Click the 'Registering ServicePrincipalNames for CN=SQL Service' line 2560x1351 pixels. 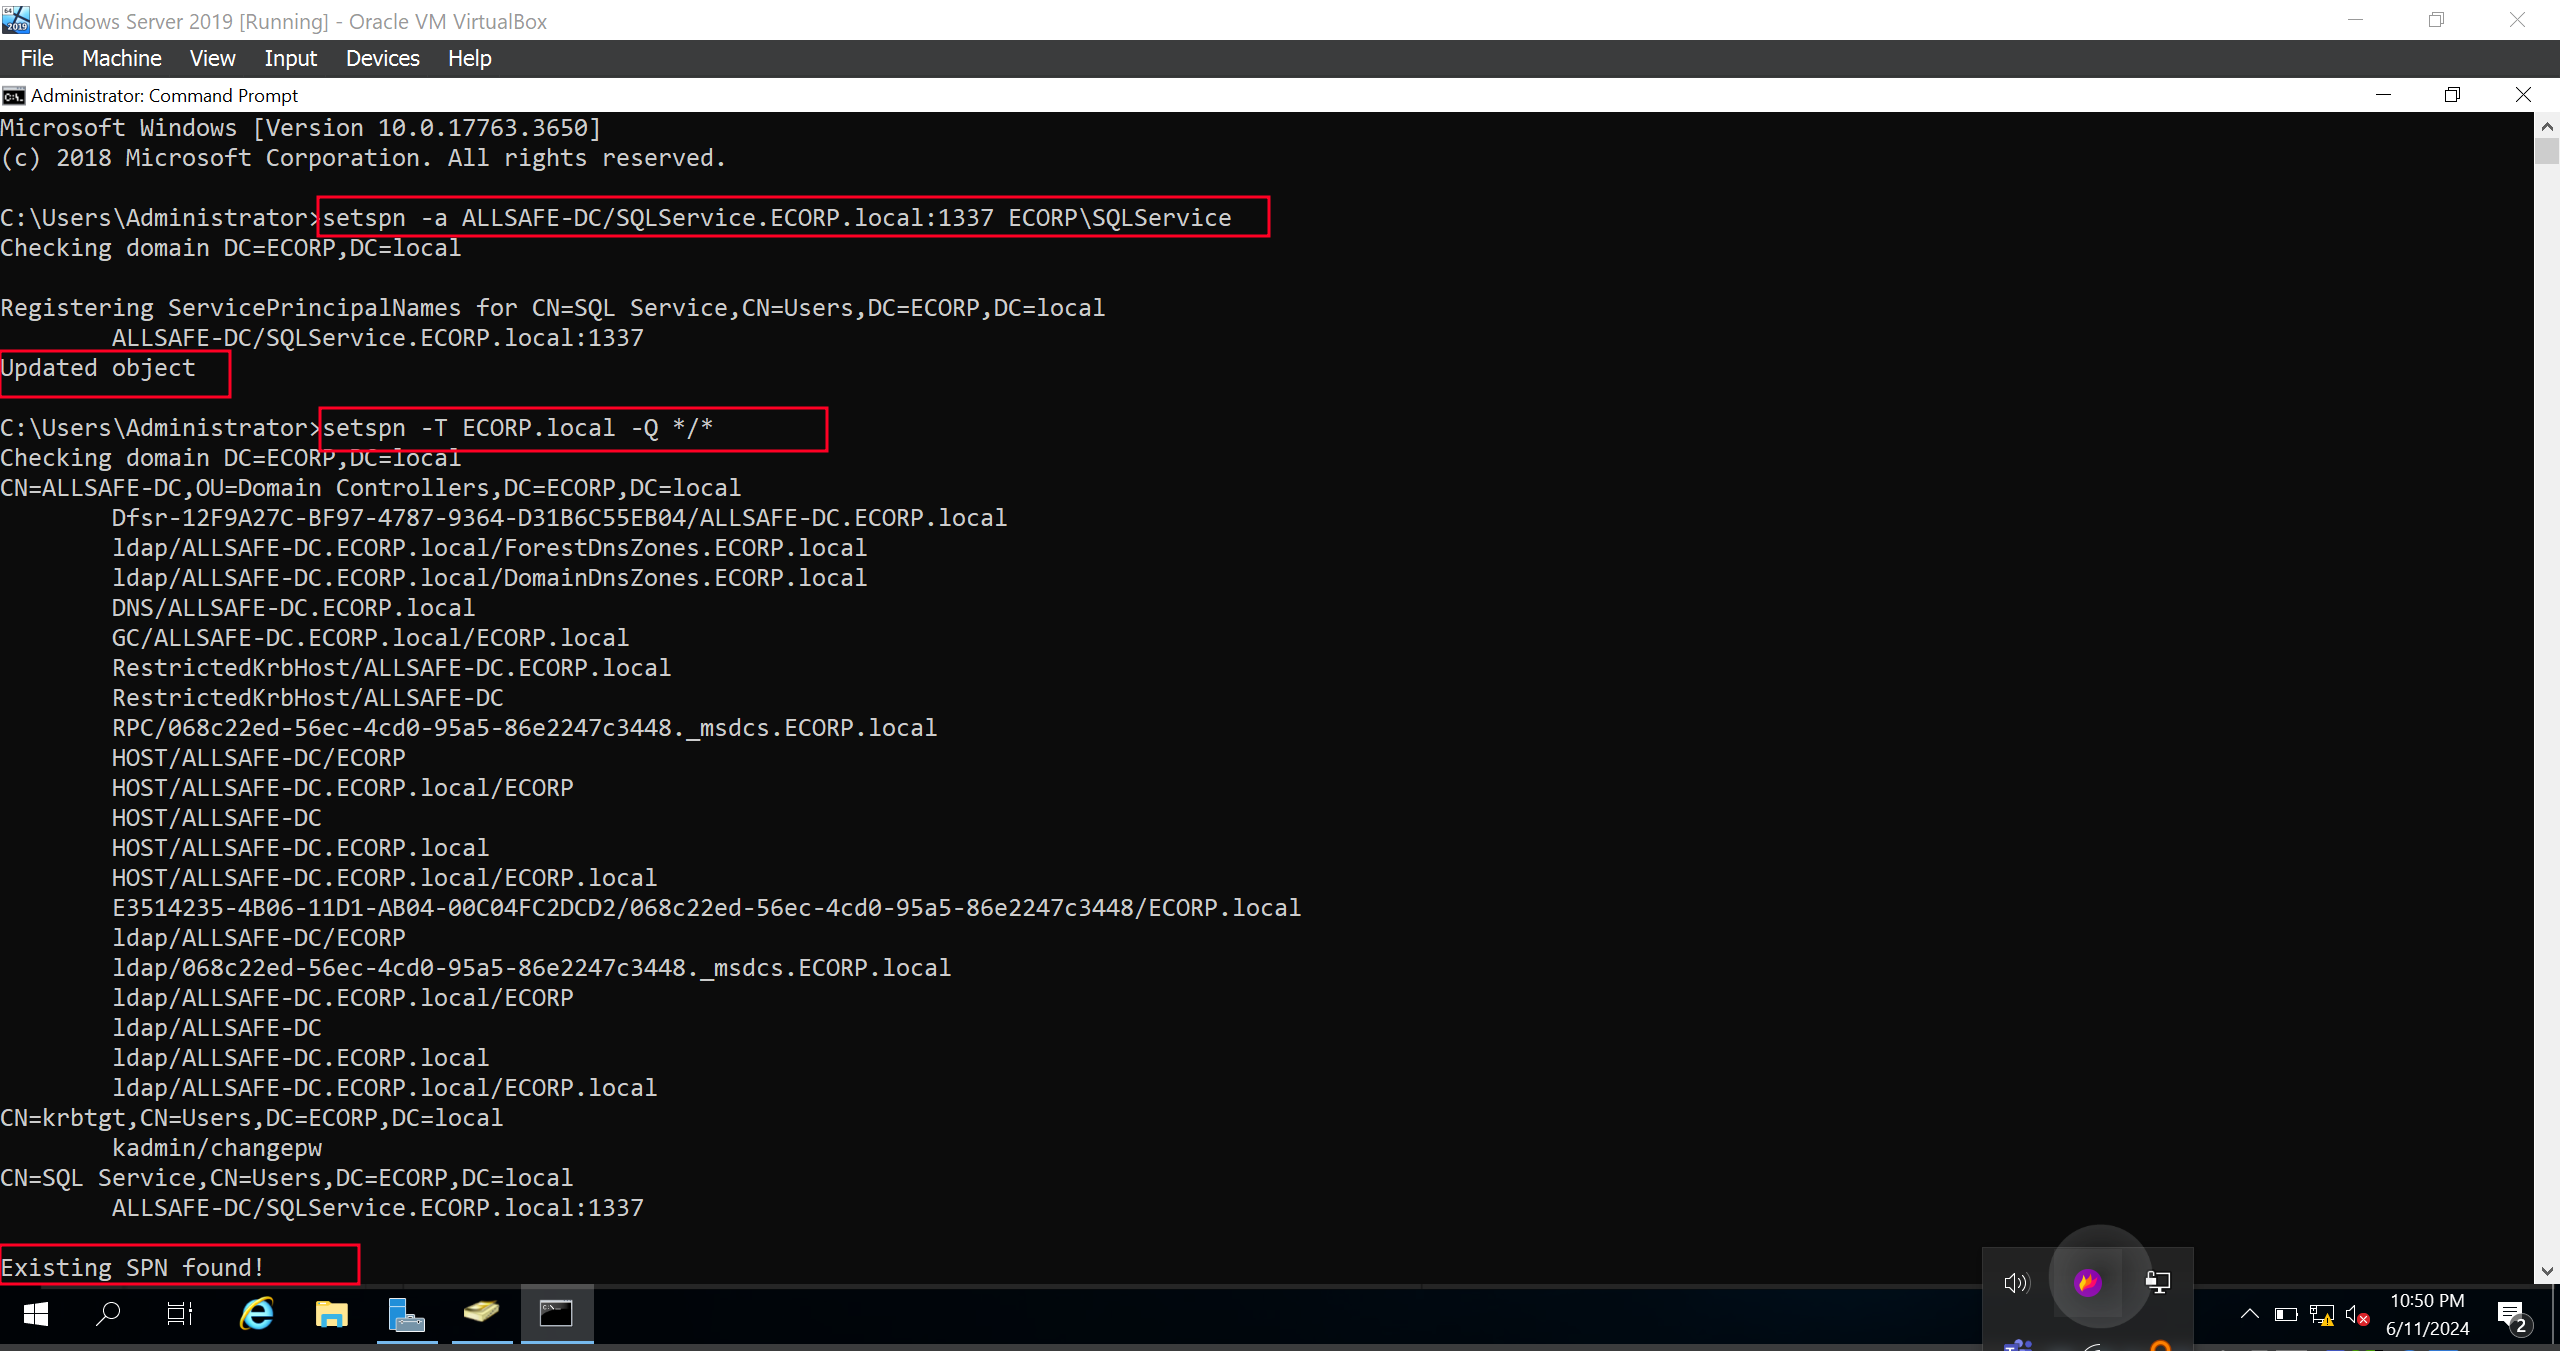553,308
